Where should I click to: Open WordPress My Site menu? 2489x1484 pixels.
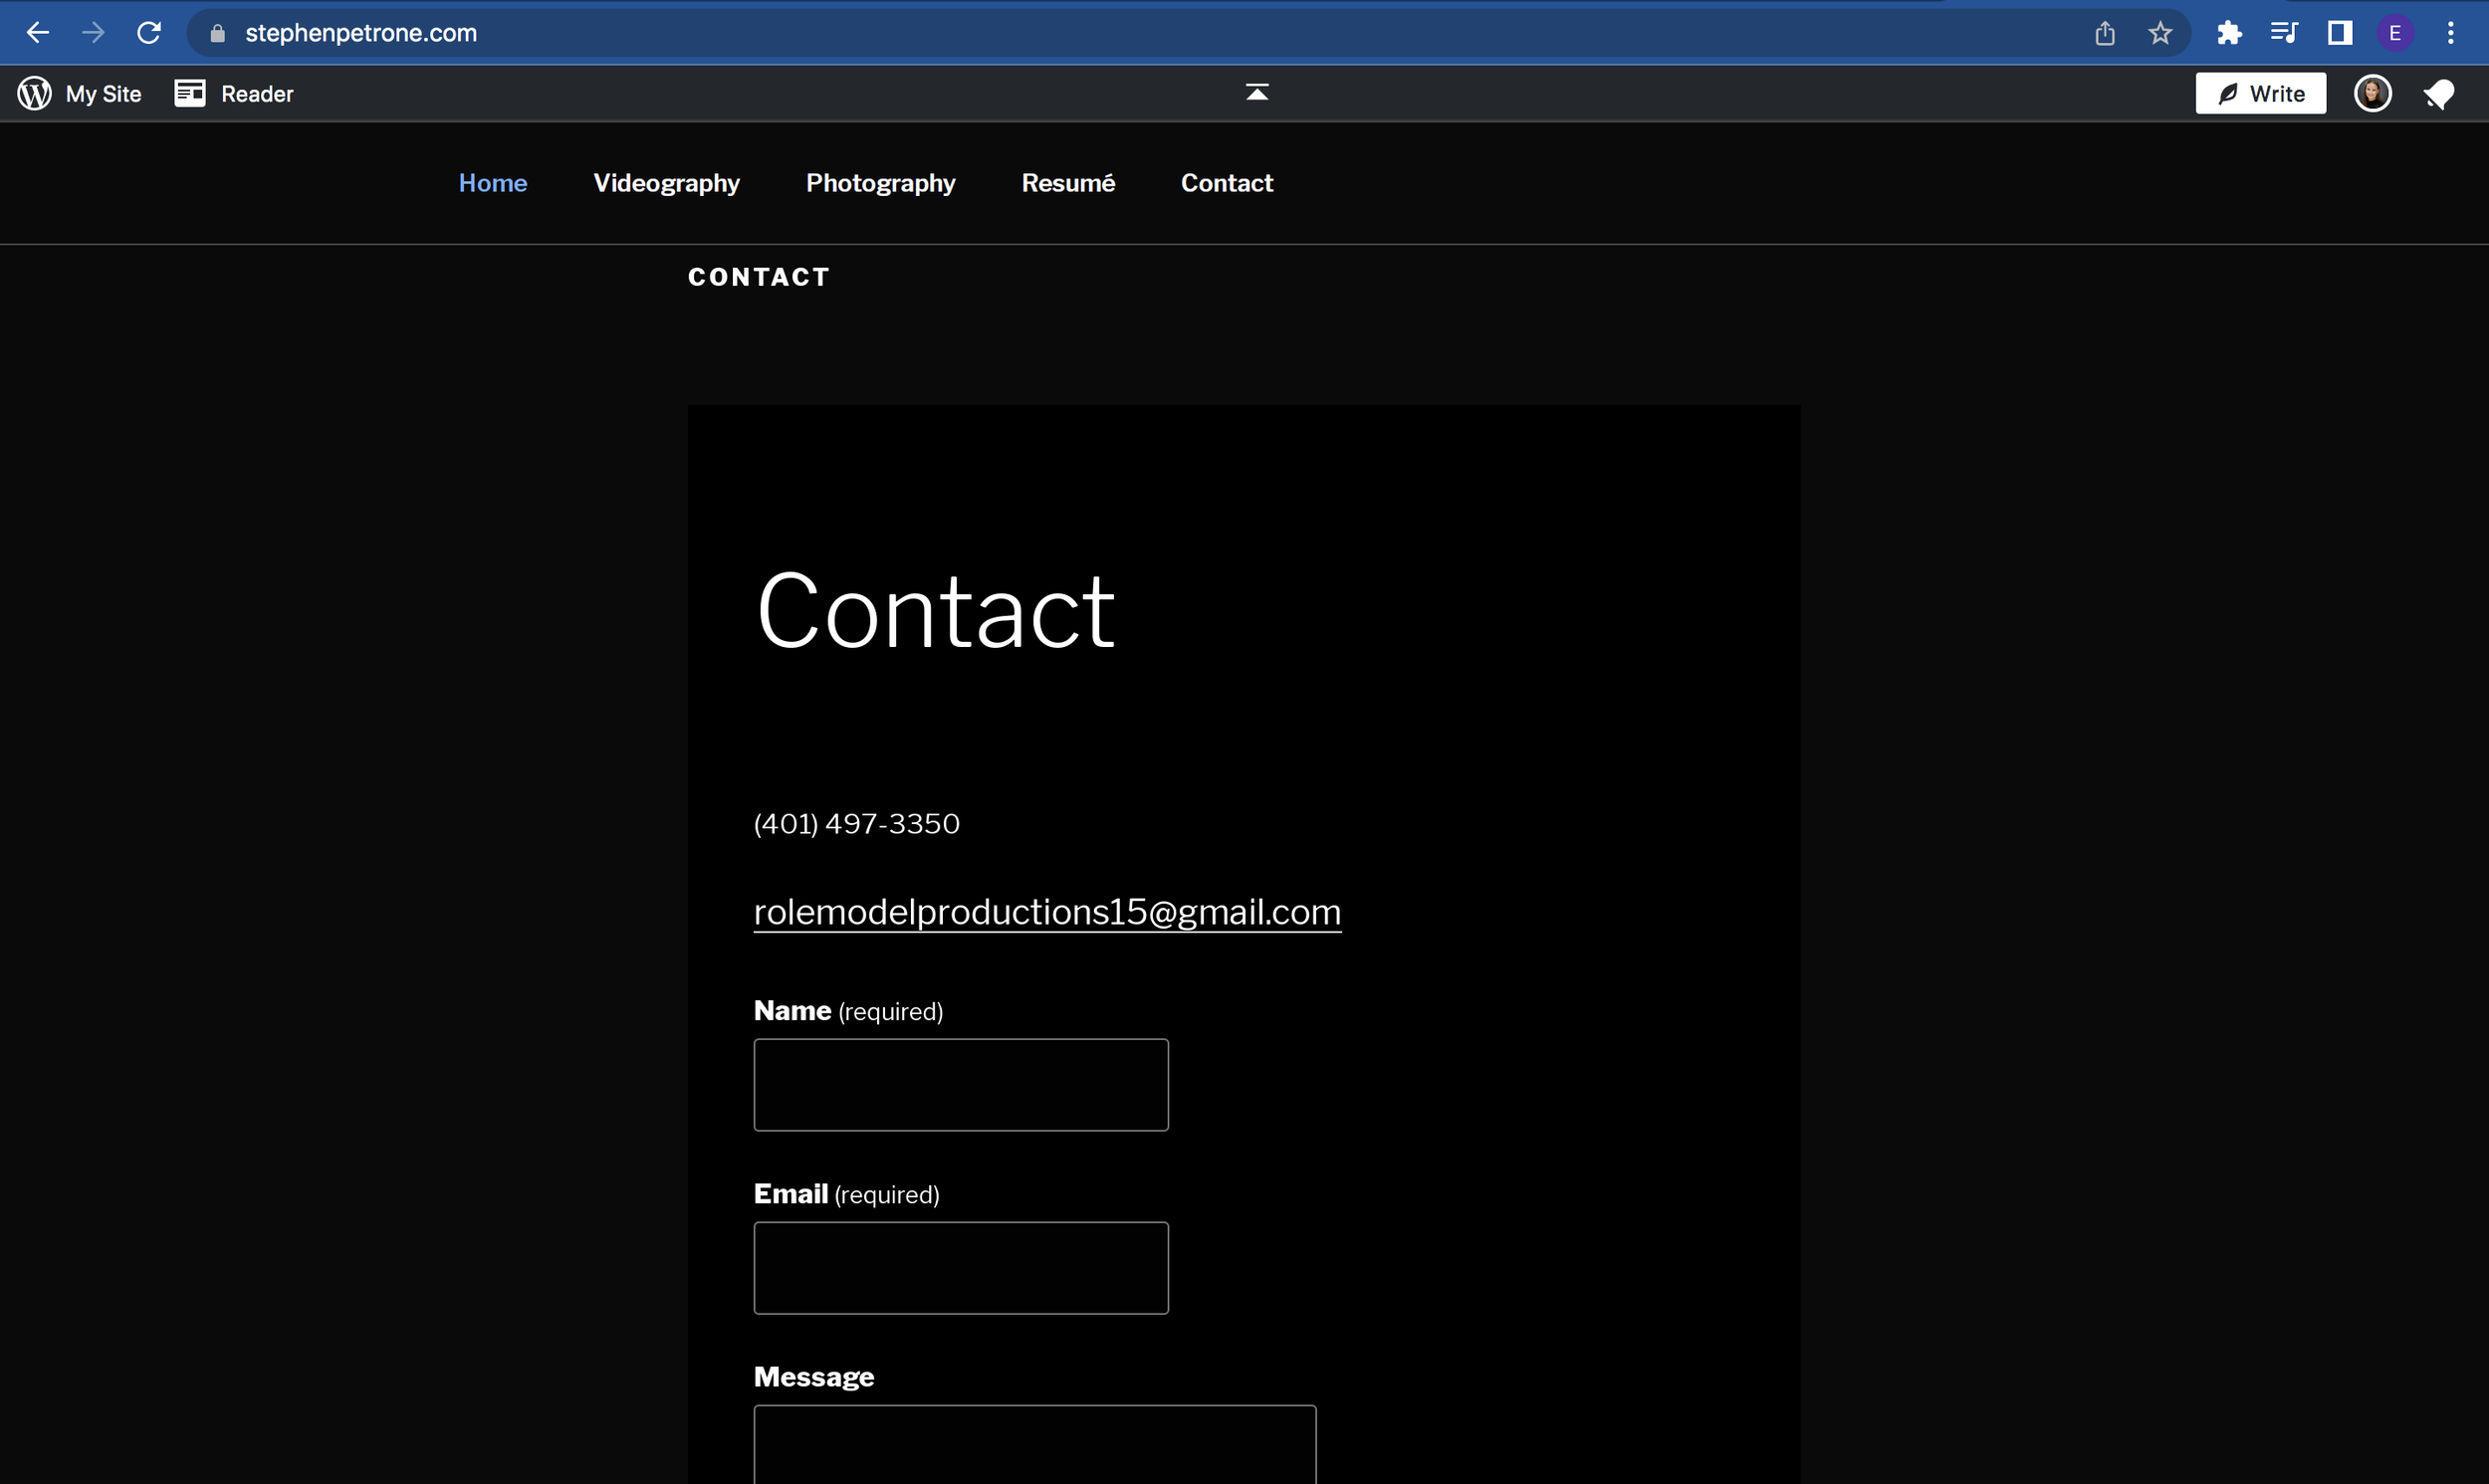coord(80,94)
